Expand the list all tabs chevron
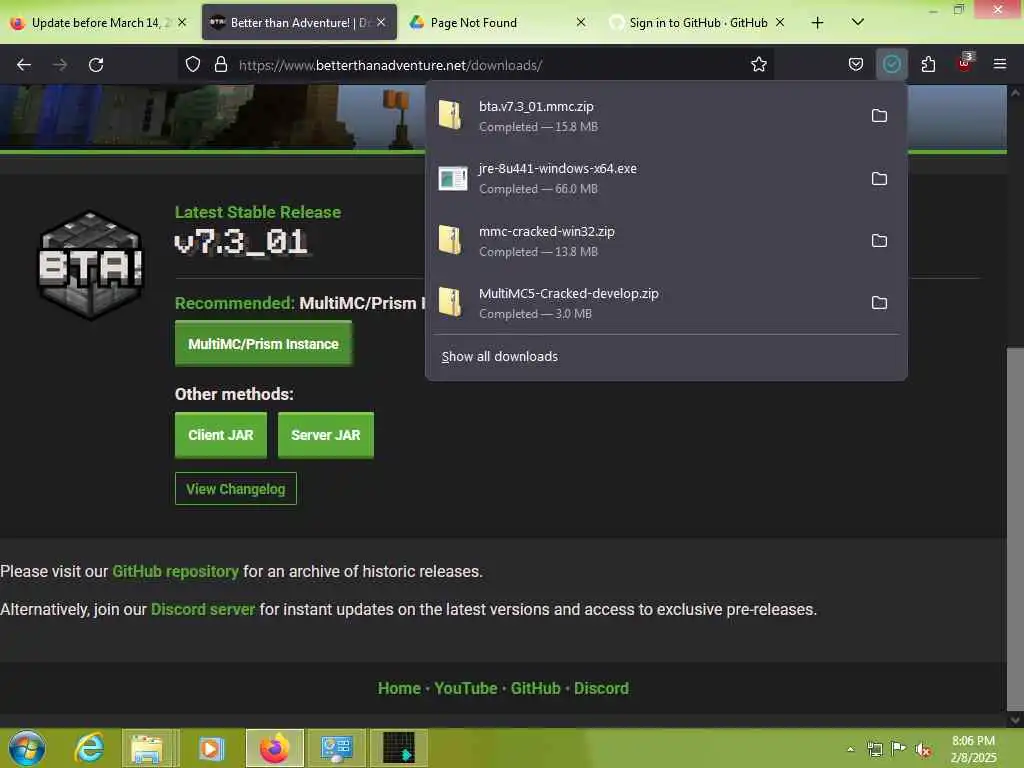 click(x=857, y=22)
